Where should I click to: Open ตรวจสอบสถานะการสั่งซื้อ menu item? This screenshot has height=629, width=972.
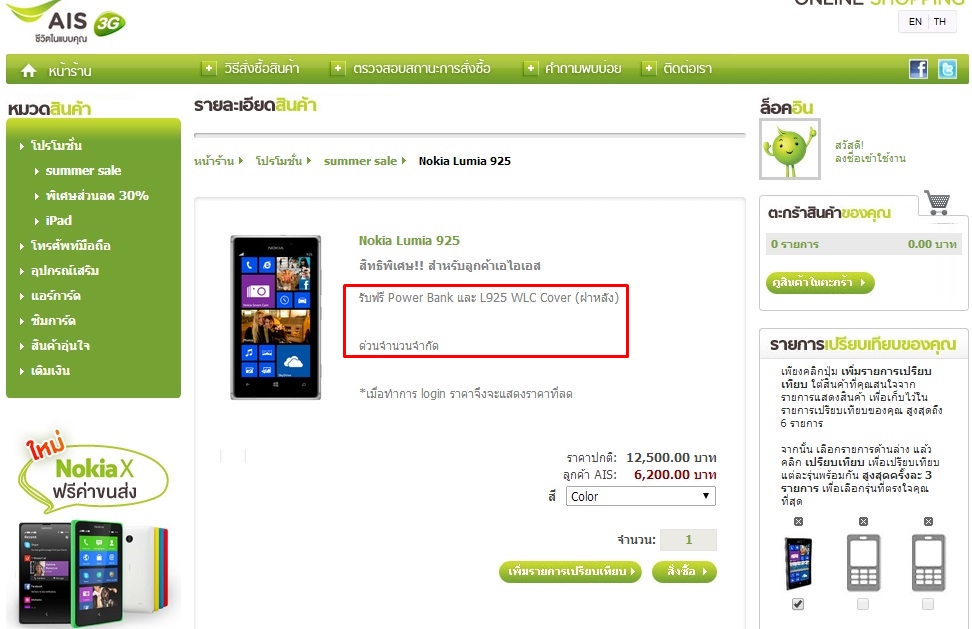(x=422, y=68)
